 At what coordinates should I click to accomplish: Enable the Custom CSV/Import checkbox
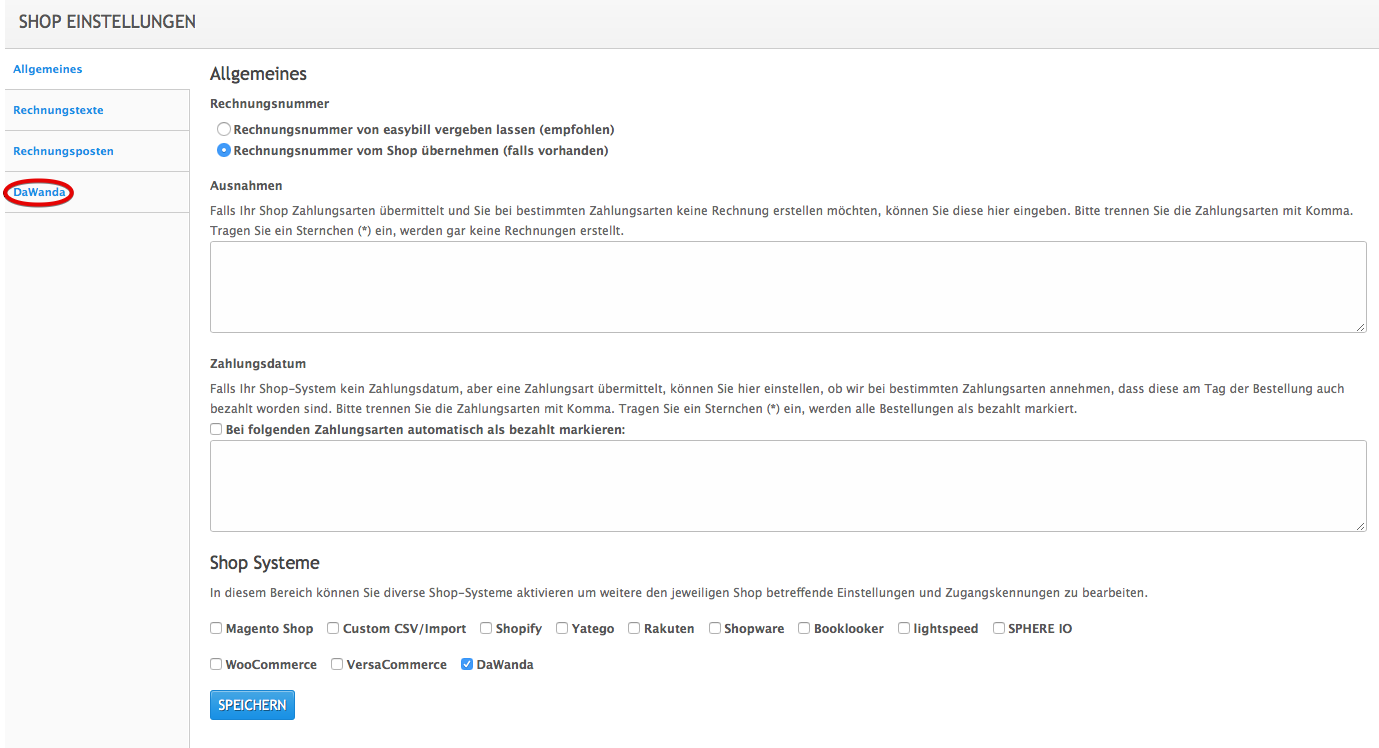pos(333,628)
